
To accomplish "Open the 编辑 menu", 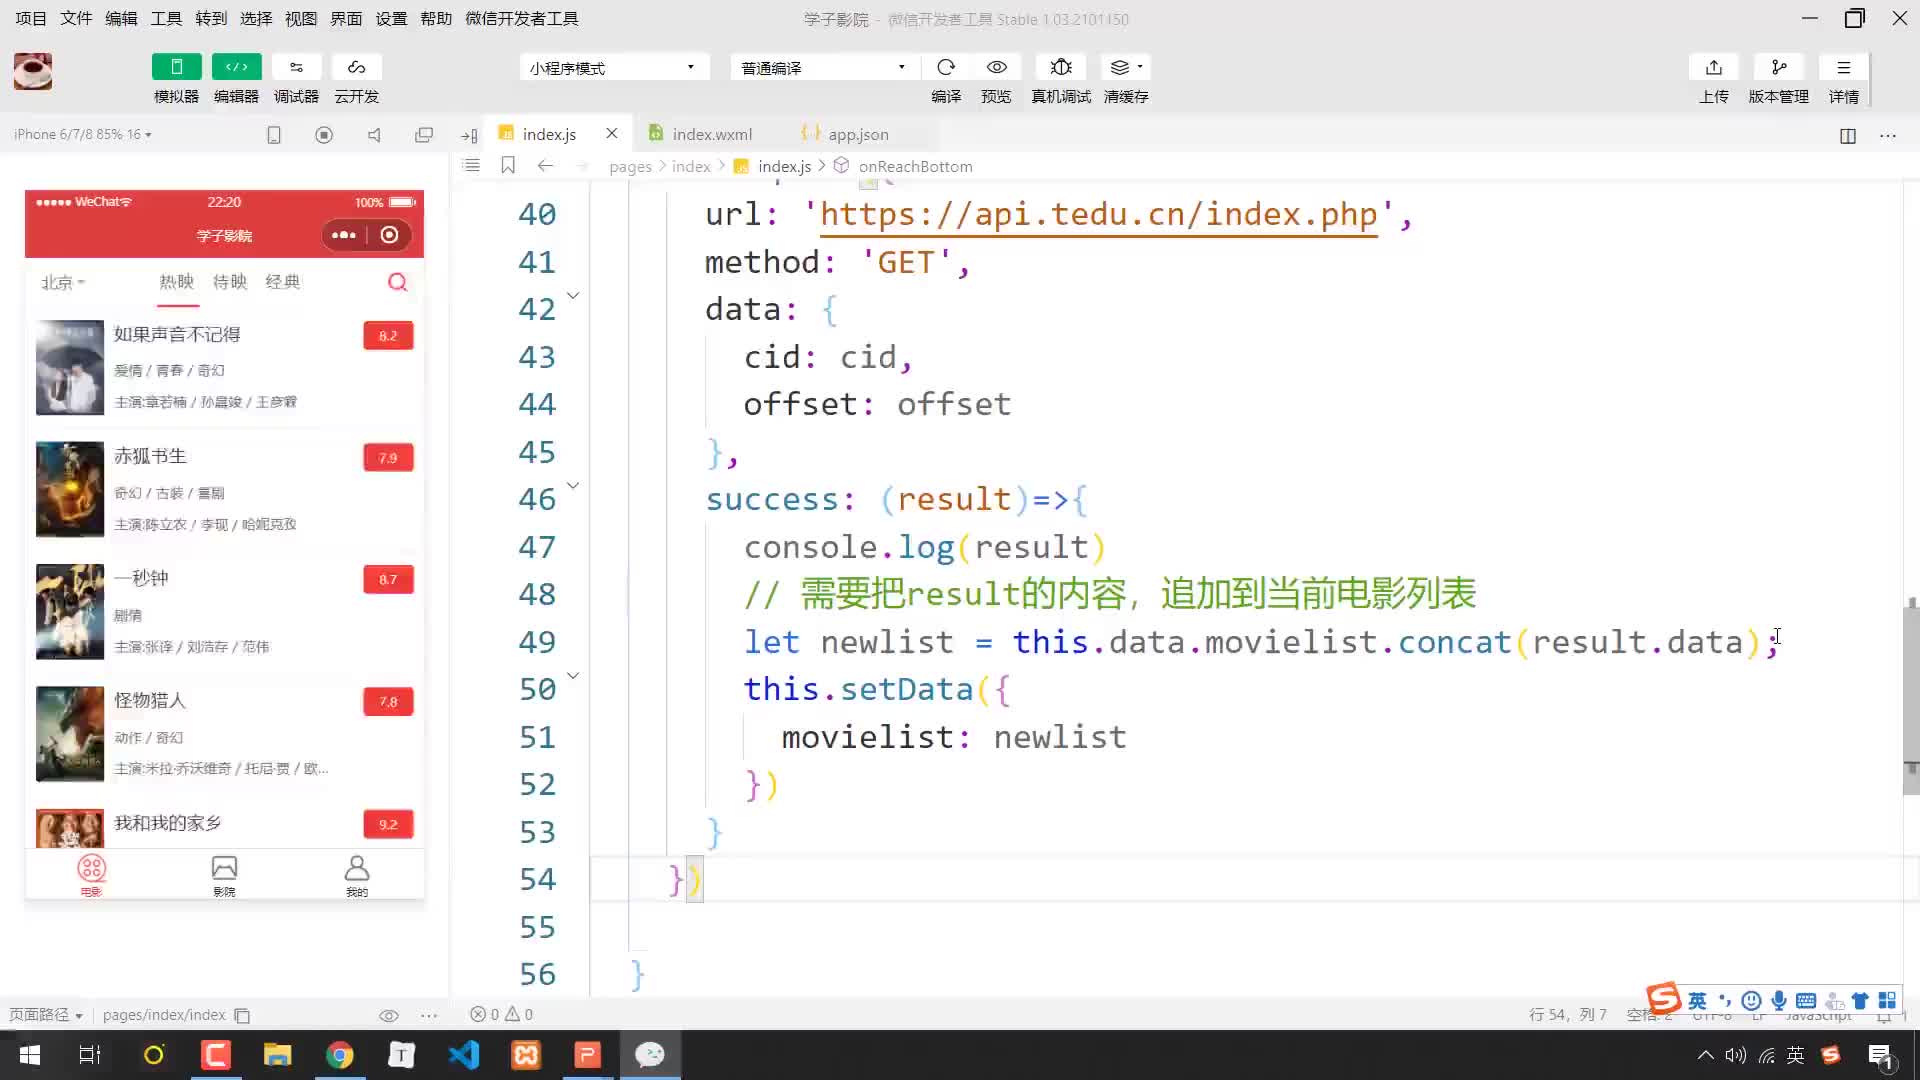I will (x=121, y=18).
